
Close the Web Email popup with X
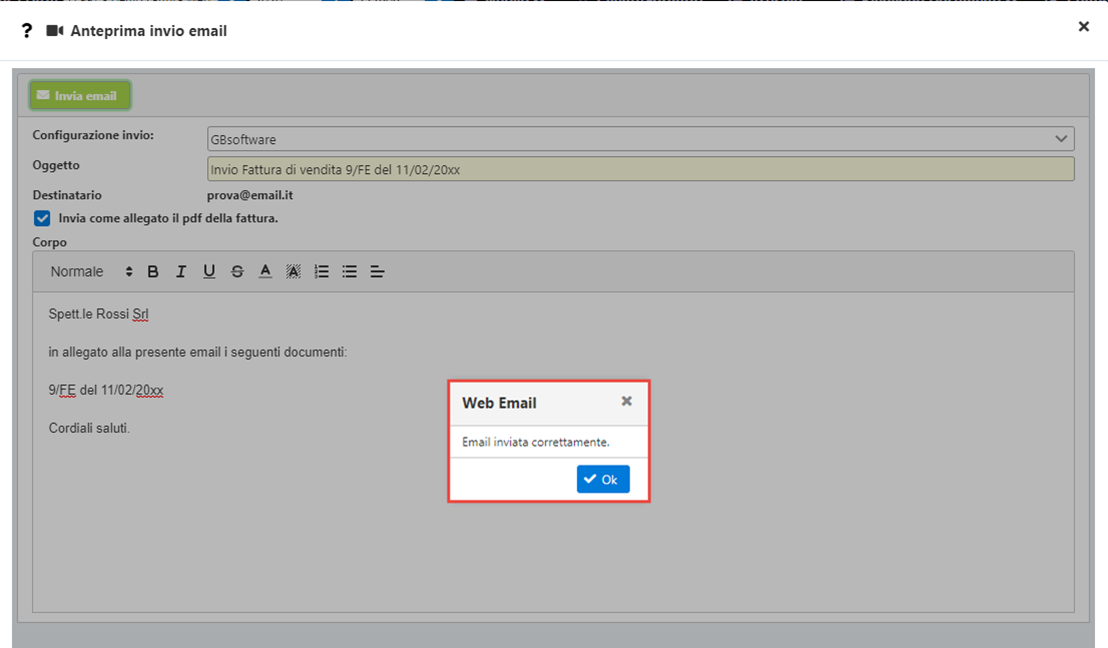(x=626, y=401)
